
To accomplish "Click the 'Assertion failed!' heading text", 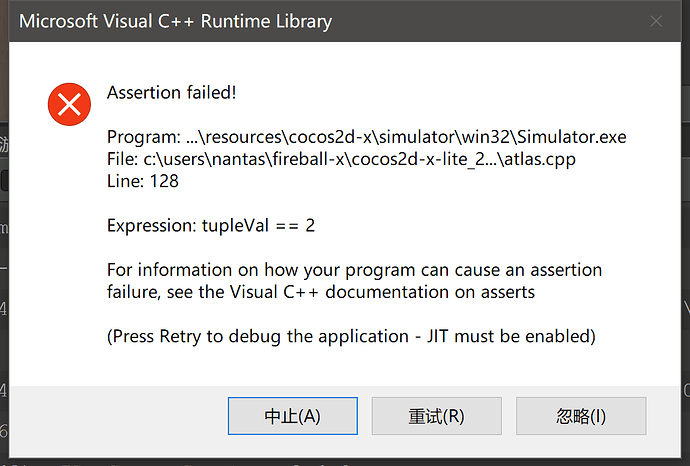I will point(171,93).
